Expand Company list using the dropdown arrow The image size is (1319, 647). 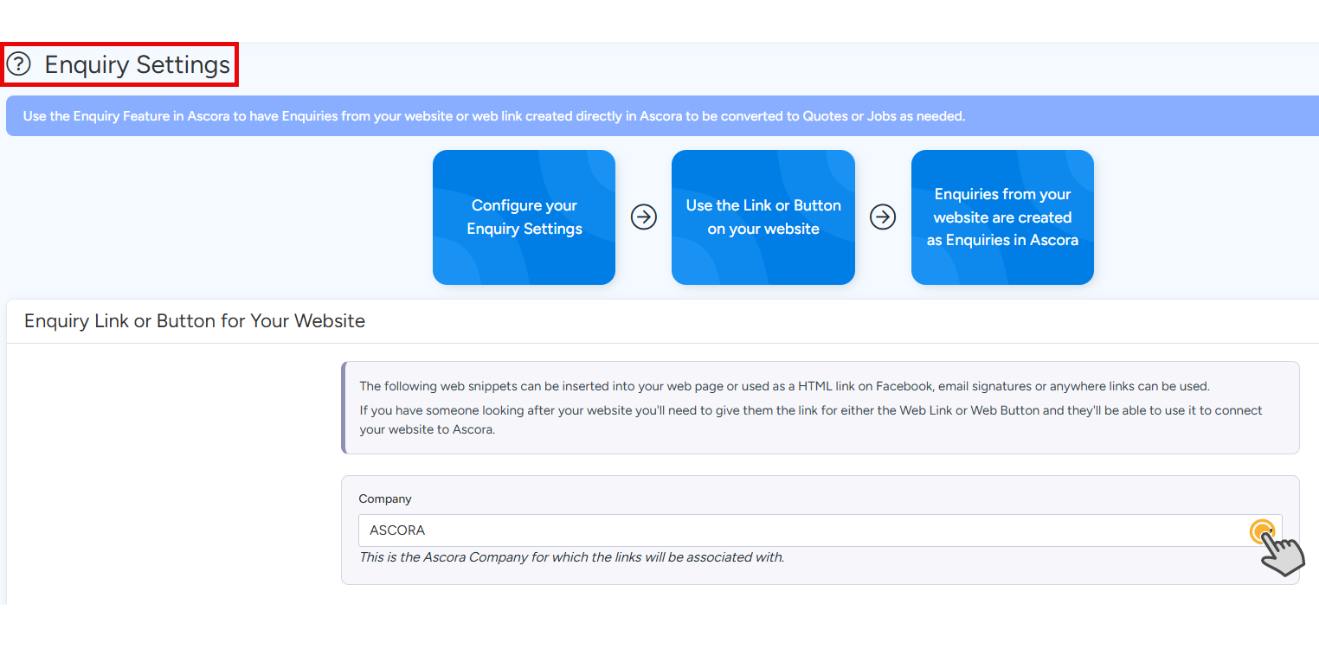tap(1262, 530)
